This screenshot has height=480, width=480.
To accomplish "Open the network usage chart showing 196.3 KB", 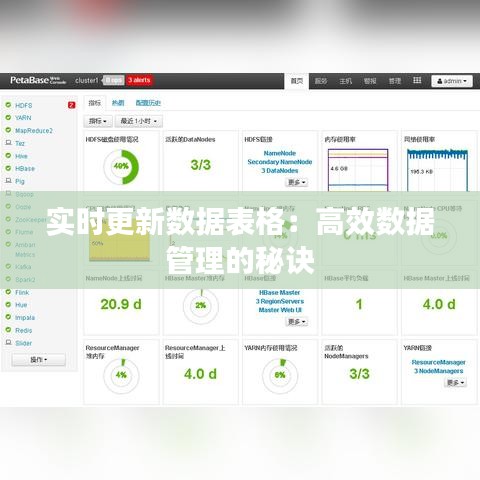I will (x=437, y=170).
